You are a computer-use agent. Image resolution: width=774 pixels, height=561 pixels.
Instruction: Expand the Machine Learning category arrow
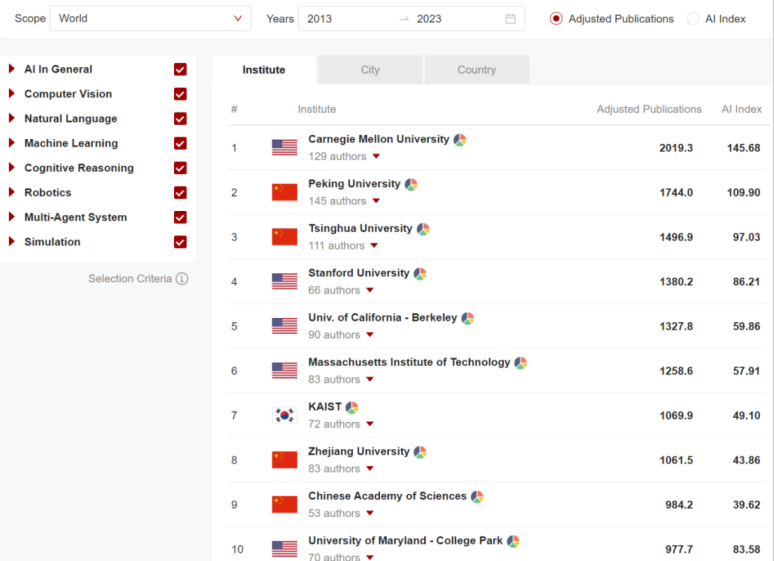click(x=11, y=143)
